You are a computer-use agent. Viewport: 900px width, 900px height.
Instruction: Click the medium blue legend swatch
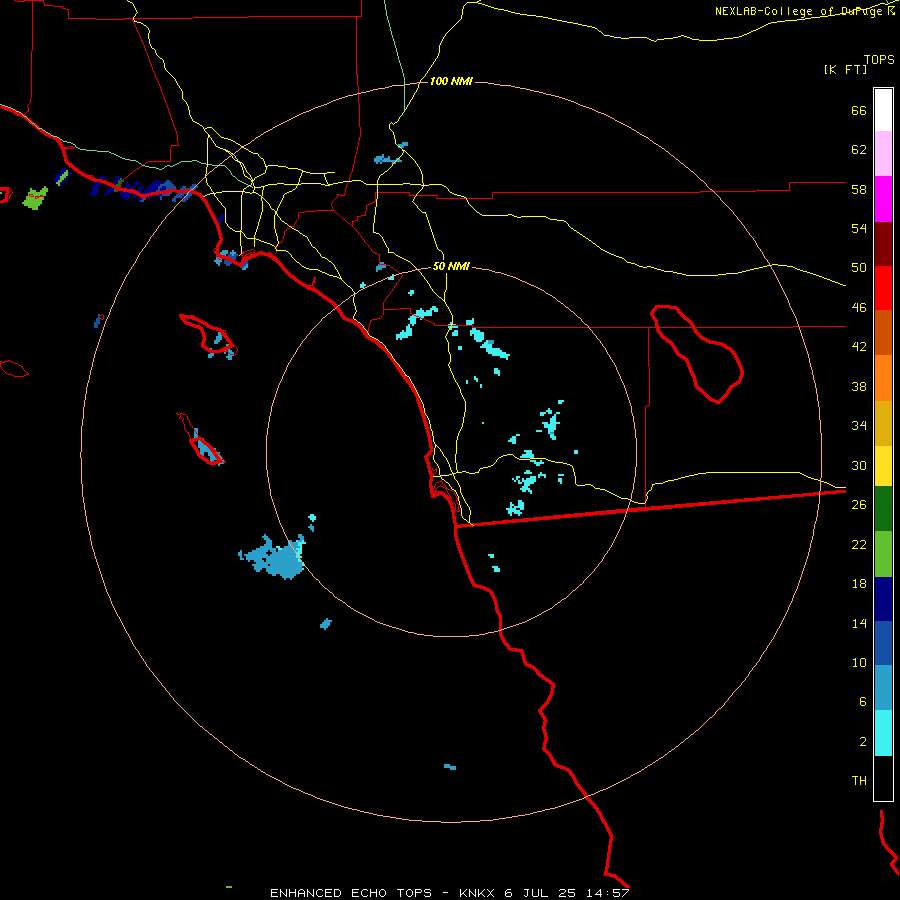pyautogui.click(x=883, y=643)
